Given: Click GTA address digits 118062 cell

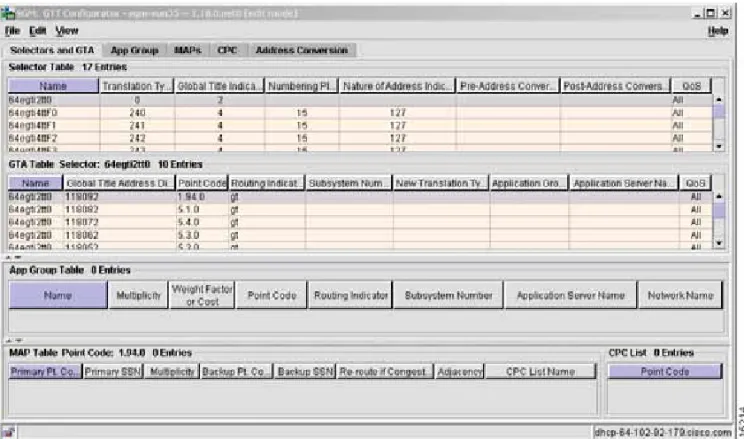Looking at the screenshot, I should [x=120, y=235].
